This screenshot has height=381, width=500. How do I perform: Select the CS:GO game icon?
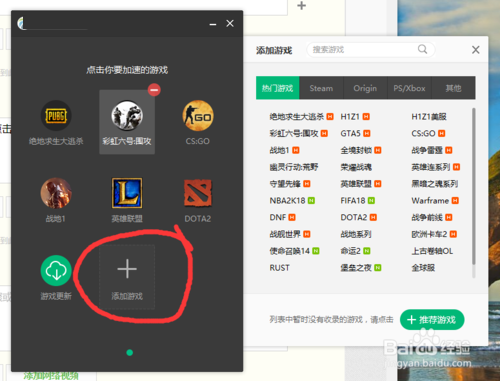[198, 116]
